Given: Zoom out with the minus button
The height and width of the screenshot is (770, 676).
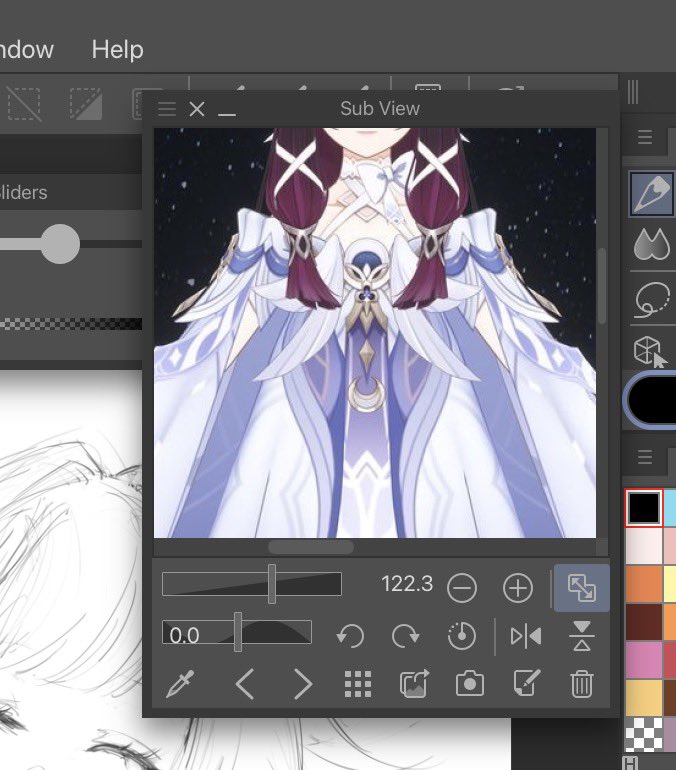Looking at the screenshot, I should coord(462,588).
